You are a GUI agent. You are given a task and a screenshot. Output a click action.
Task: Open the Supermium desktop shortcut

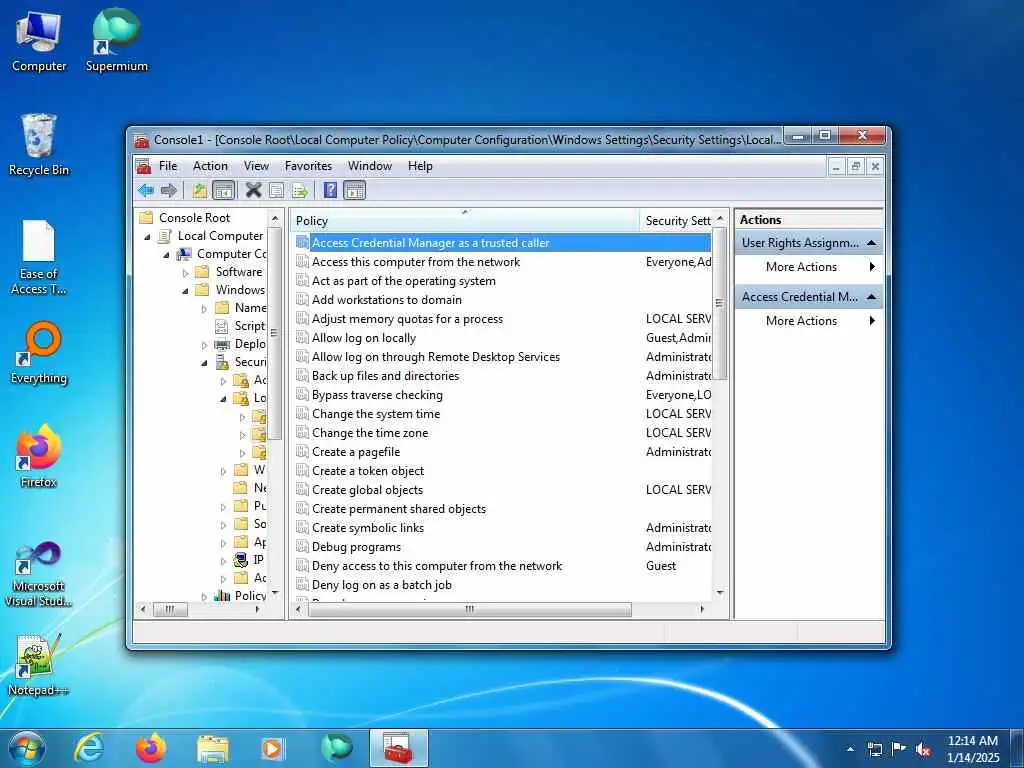117,41
